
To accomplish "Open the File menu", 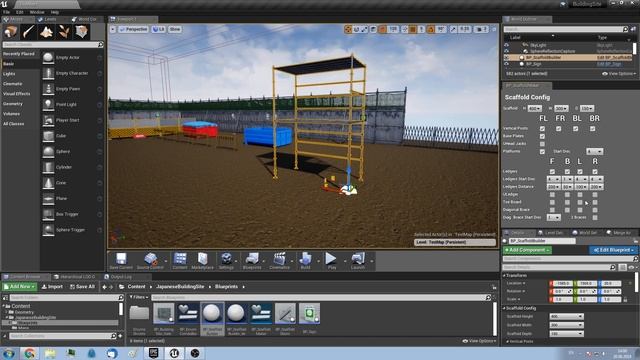I will (x=7, y=12).
